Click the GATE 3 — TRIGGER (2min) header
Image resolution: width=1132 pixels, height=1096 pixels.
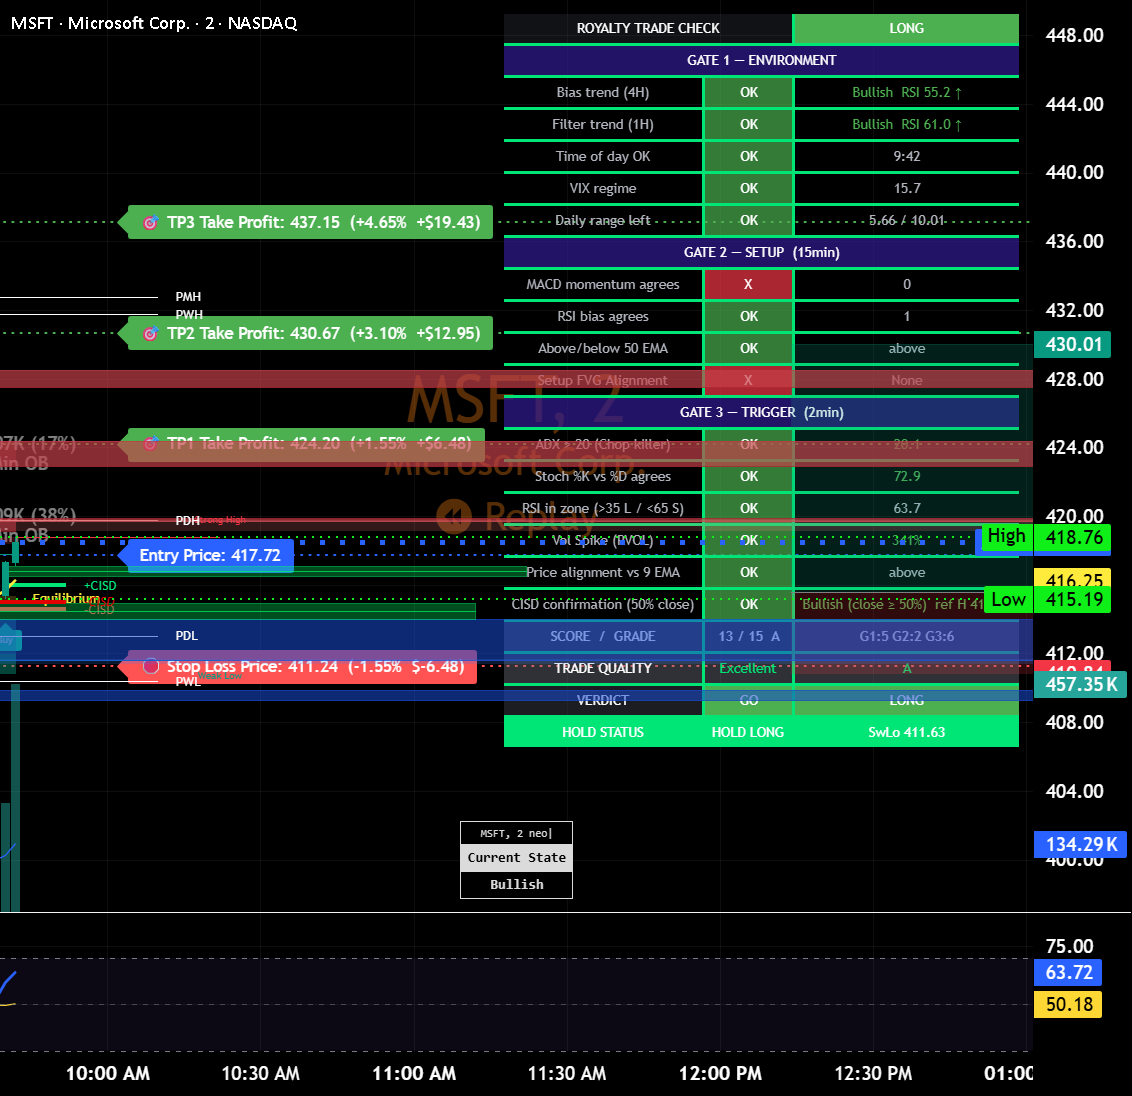[761, 412]
